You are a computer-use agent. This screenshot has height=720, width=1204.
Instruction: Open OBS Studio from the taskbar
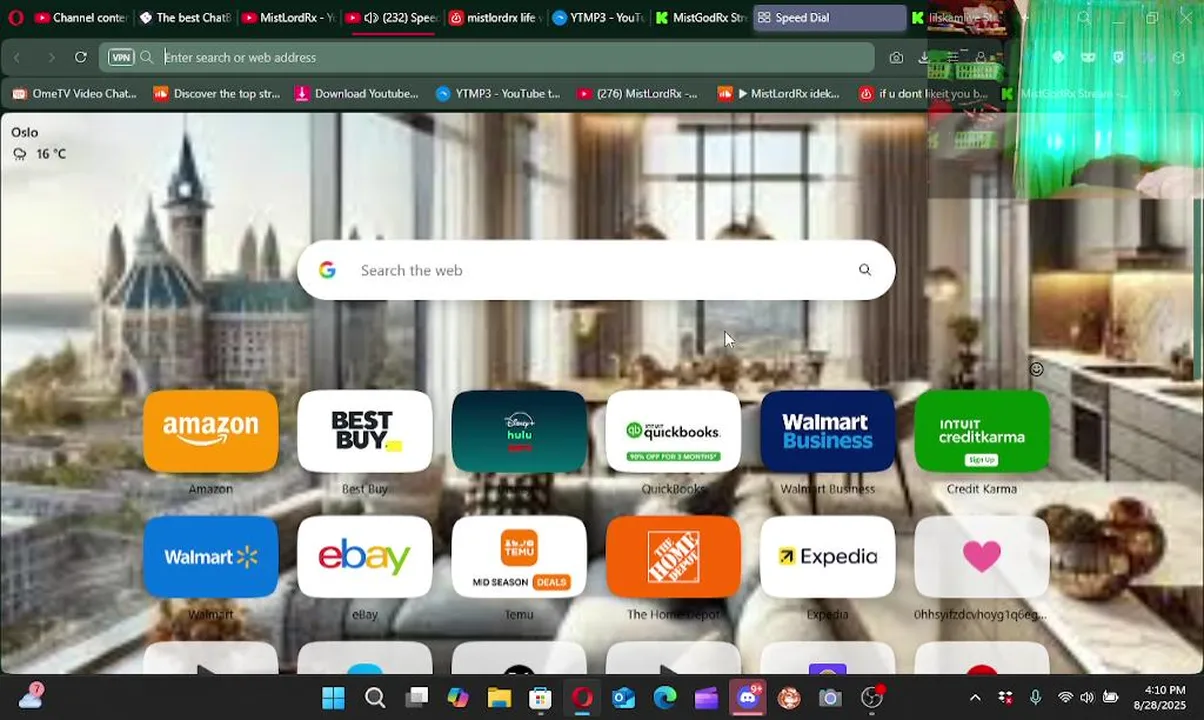[x=872, y=697]
